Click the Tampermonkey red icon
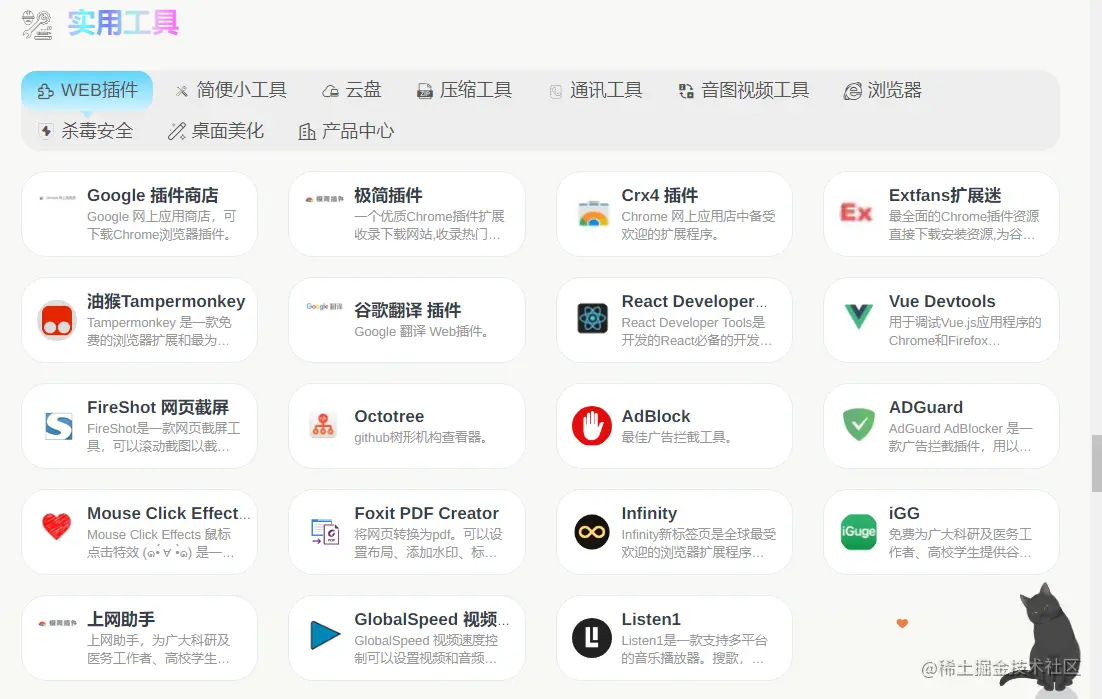The height and width of the screenshot is (699, 1102). click(x=56, y=320)
